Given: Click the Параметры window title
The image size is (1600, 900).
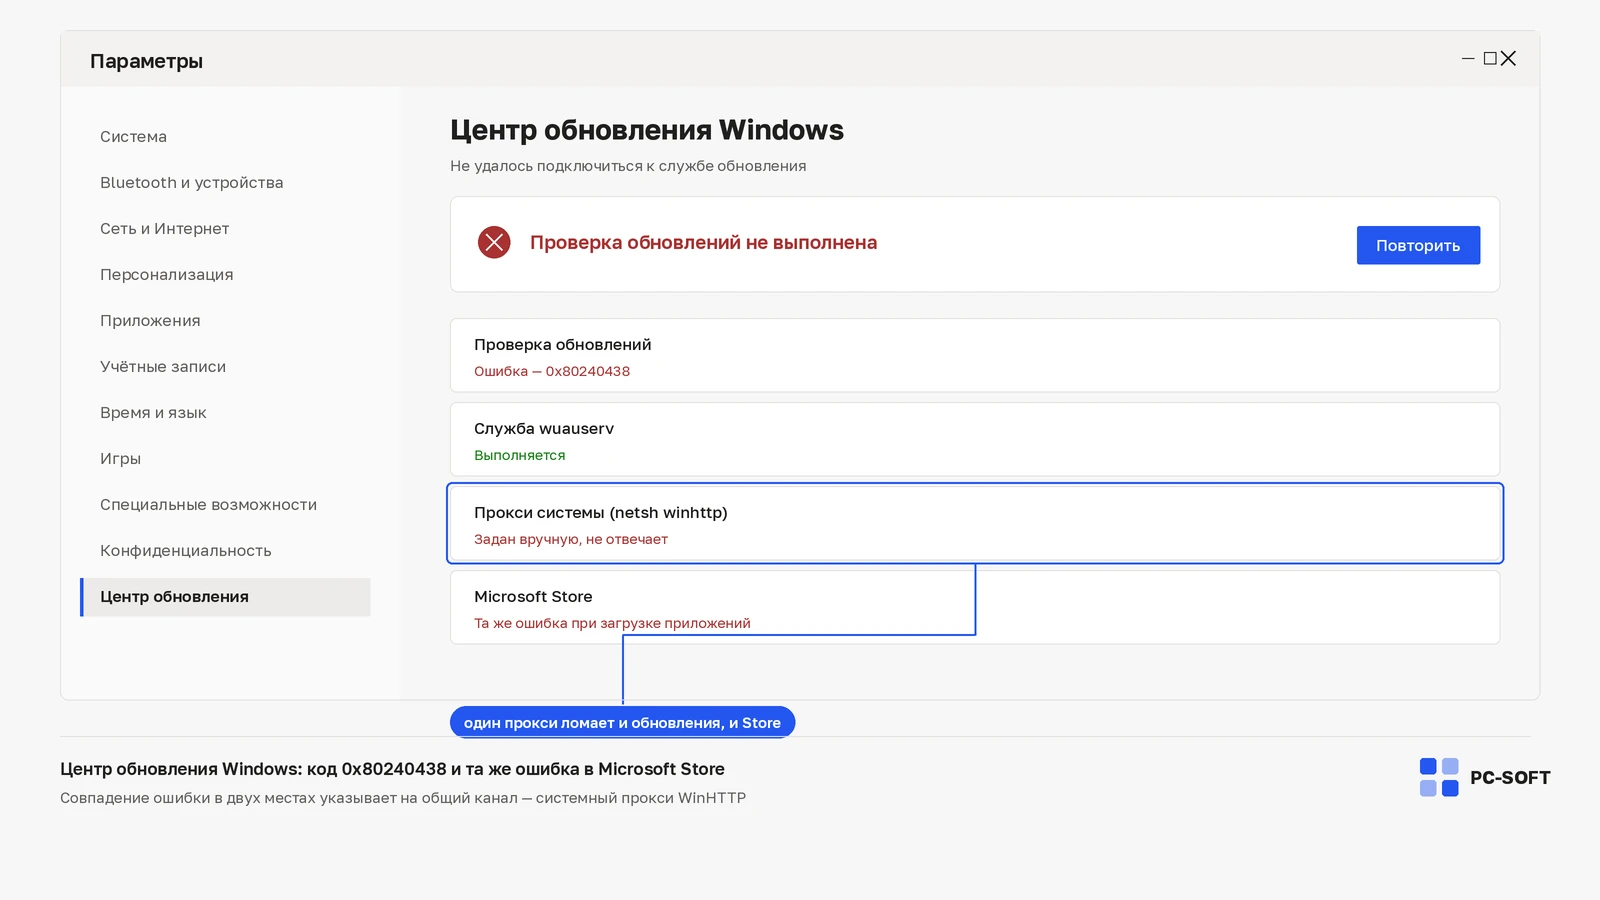Looking at the screenshot, I should pos(146,61).
